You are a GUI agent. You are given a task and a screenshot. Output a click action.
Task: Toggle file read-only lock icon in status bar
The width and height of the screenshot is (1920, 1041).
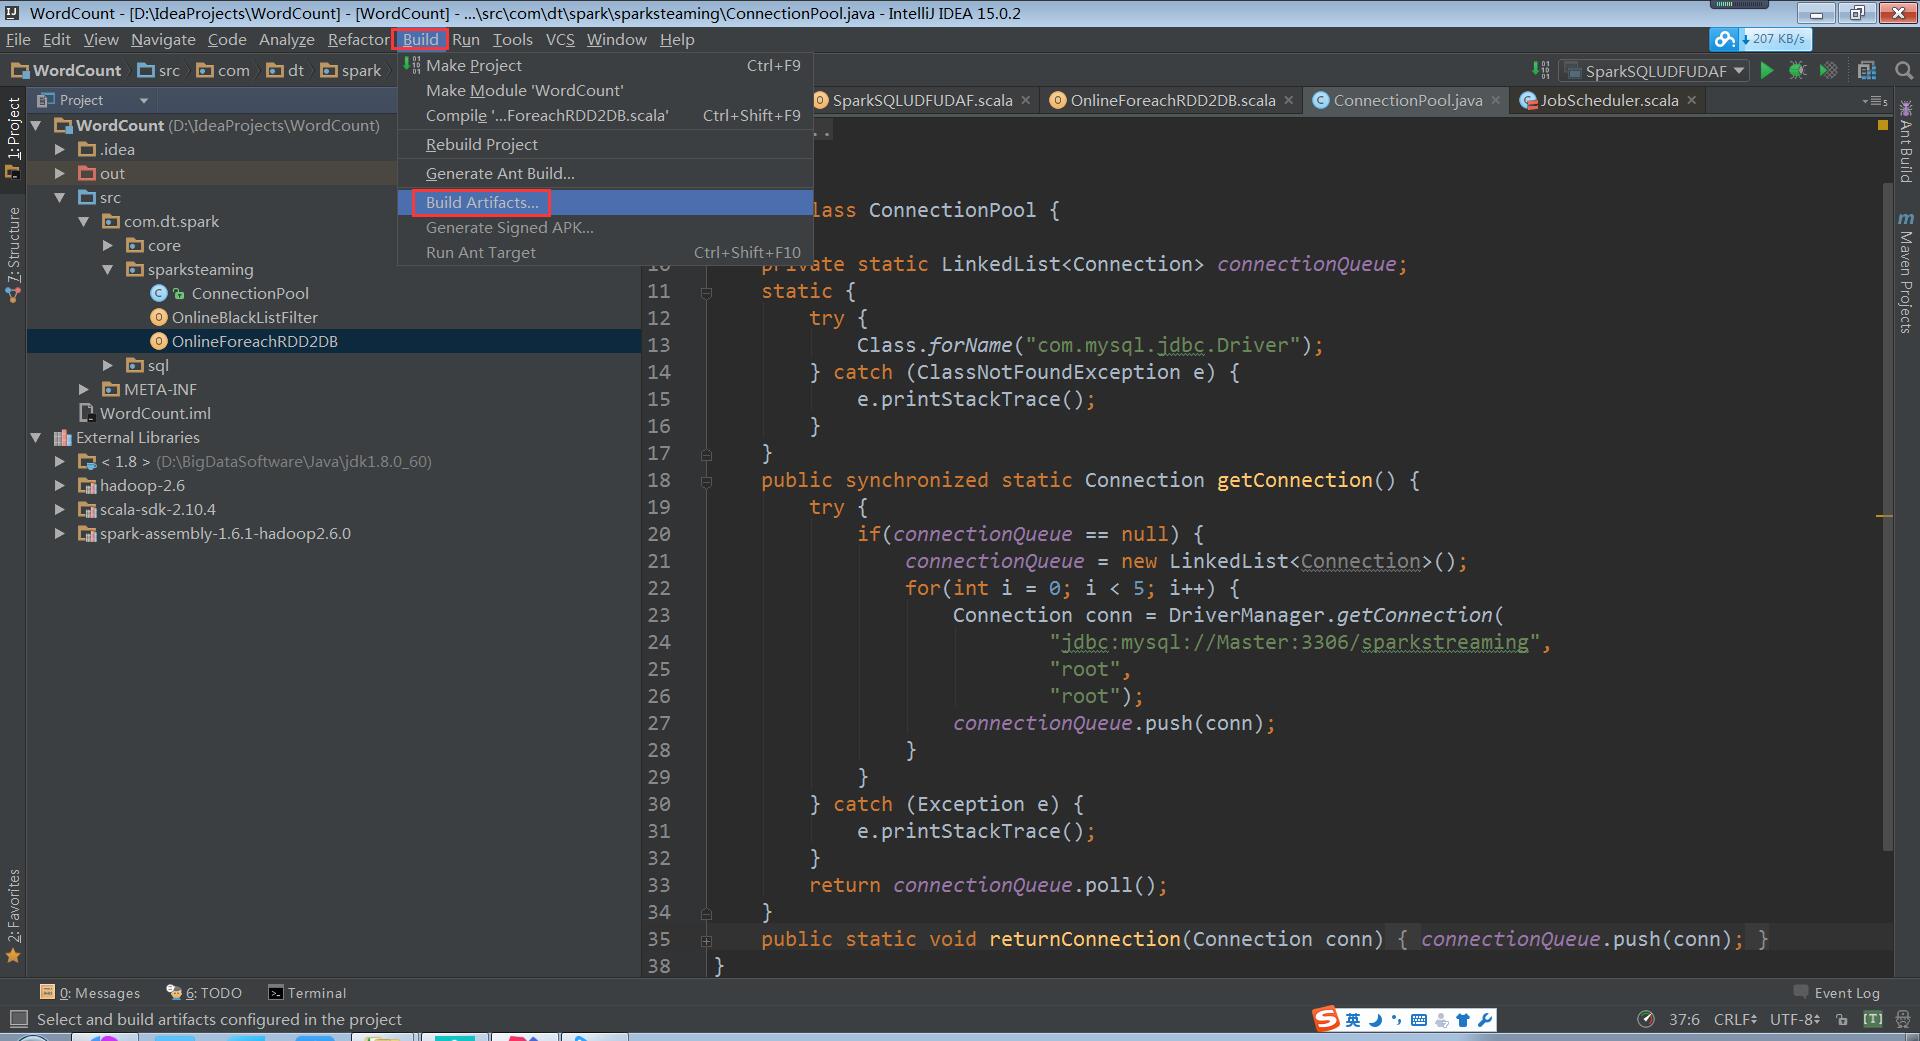[x=1842, y=1020]
